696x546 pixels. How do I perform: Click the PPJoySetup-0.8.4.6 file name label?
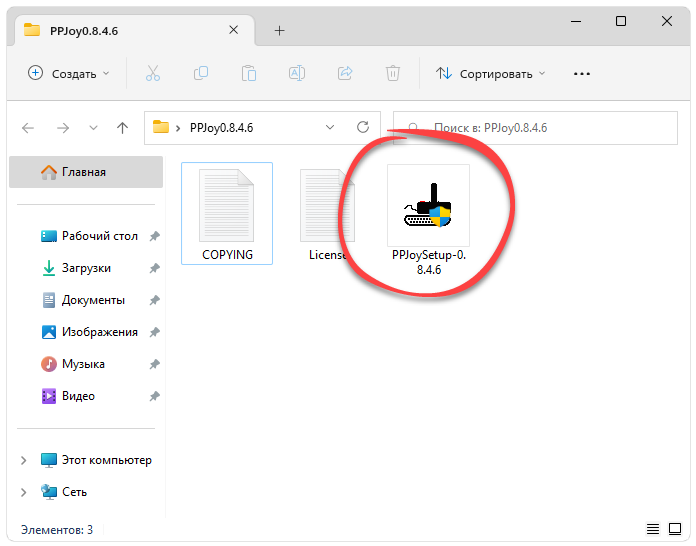[429, 262]
